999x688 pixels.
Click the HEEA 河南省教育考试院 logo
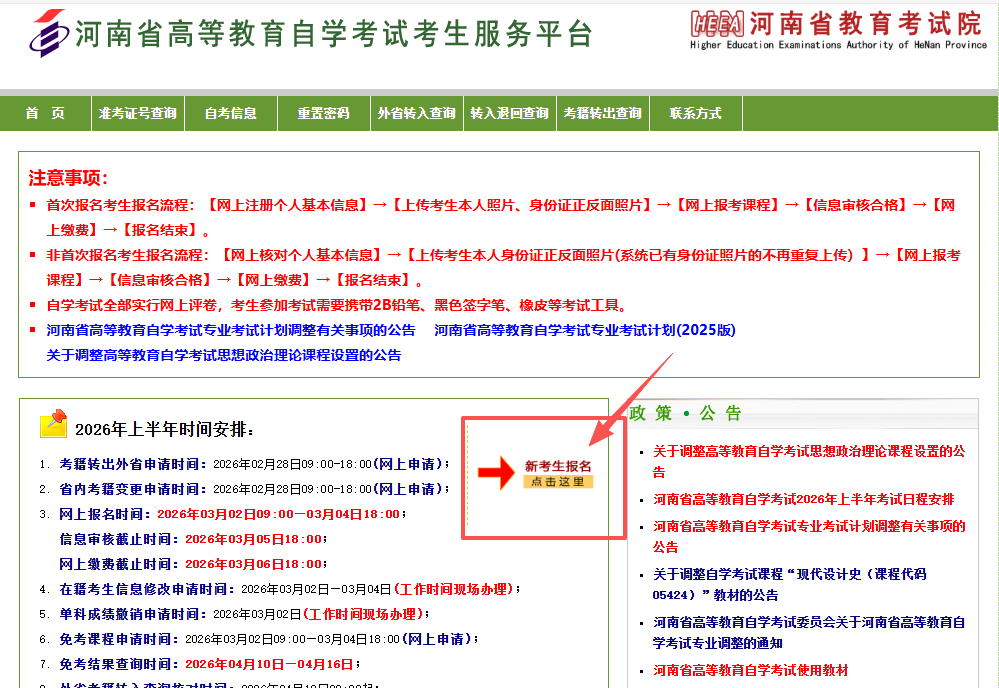tap(838, 31)
